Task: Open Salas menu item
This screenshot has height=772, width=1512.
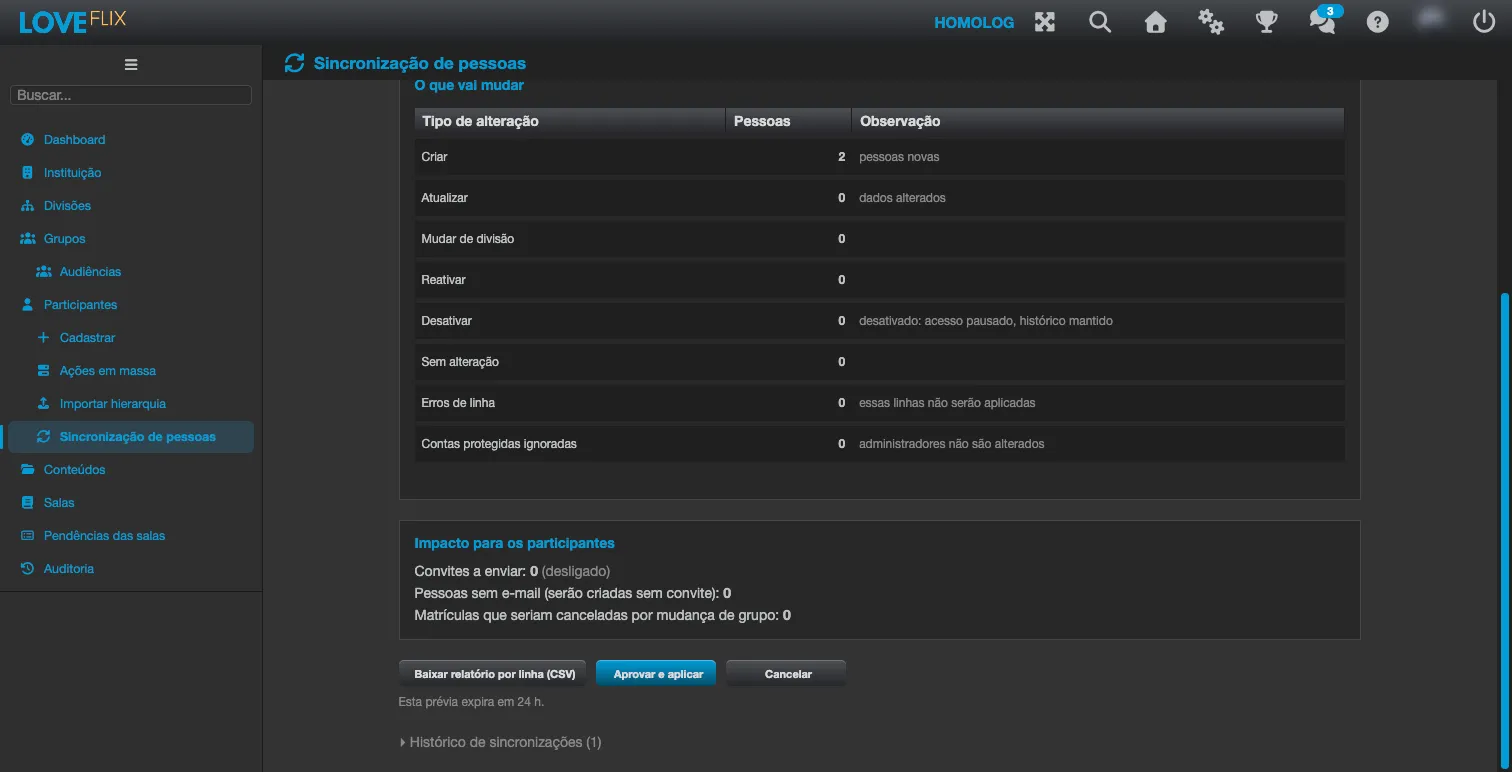Action: (59, 503)
